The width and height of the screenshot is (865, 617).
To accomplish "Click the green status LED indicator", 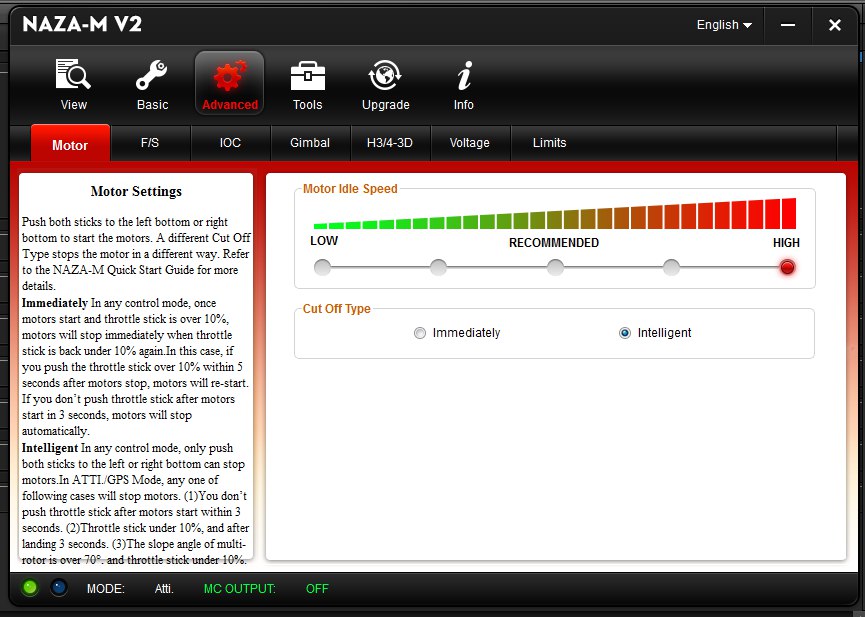I will (x=29, y=588).
